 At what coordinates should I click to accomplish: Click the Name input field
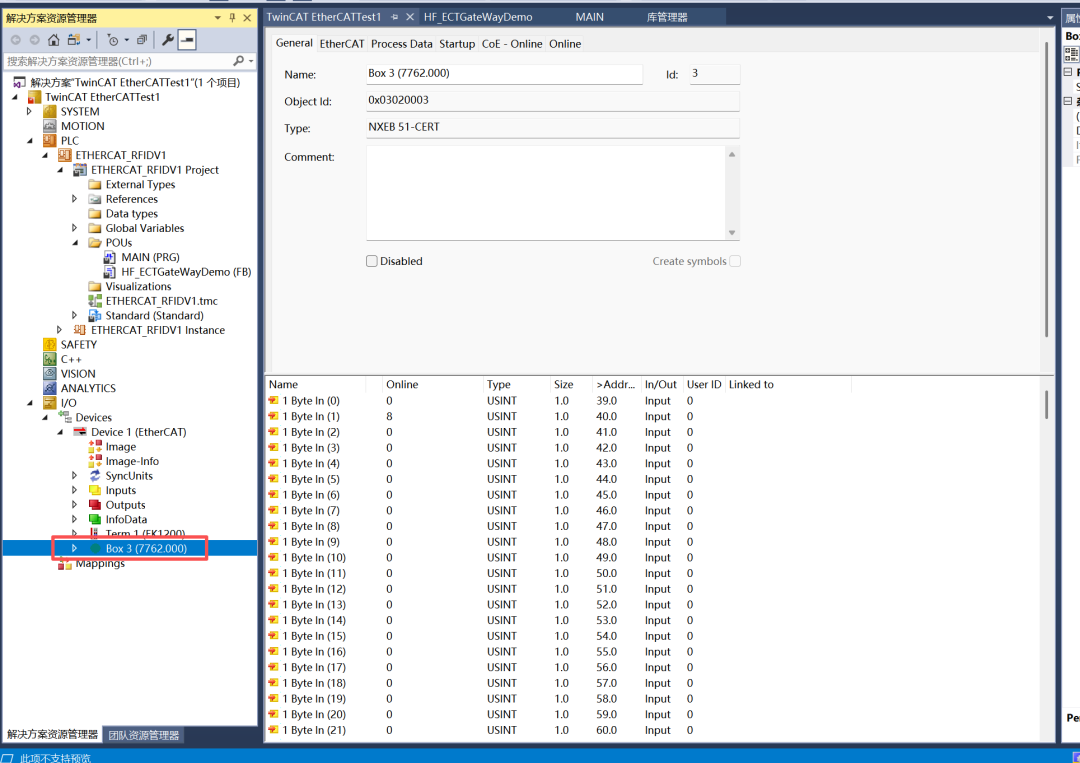(504, 75)
